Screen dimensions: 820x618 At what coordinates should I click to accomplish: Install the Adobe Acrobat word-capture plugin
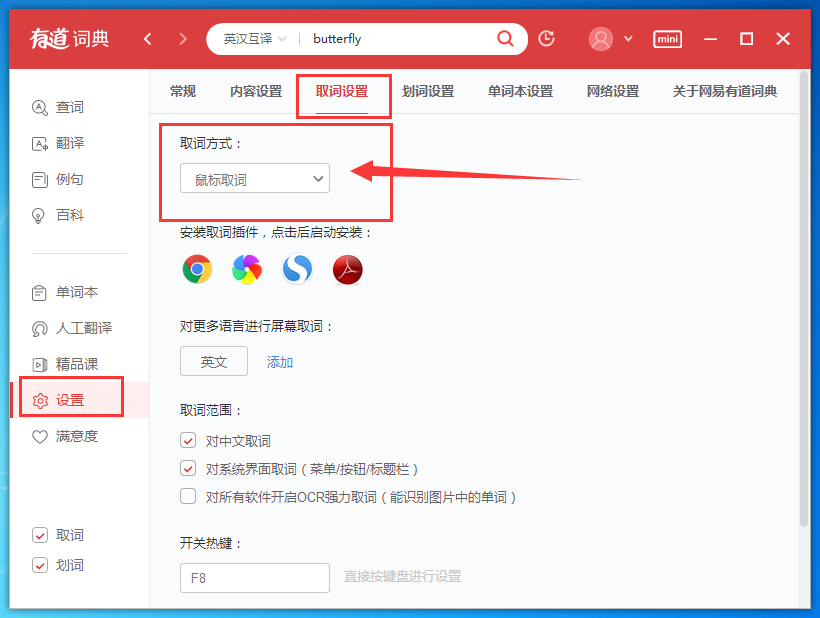pos(347,268)
